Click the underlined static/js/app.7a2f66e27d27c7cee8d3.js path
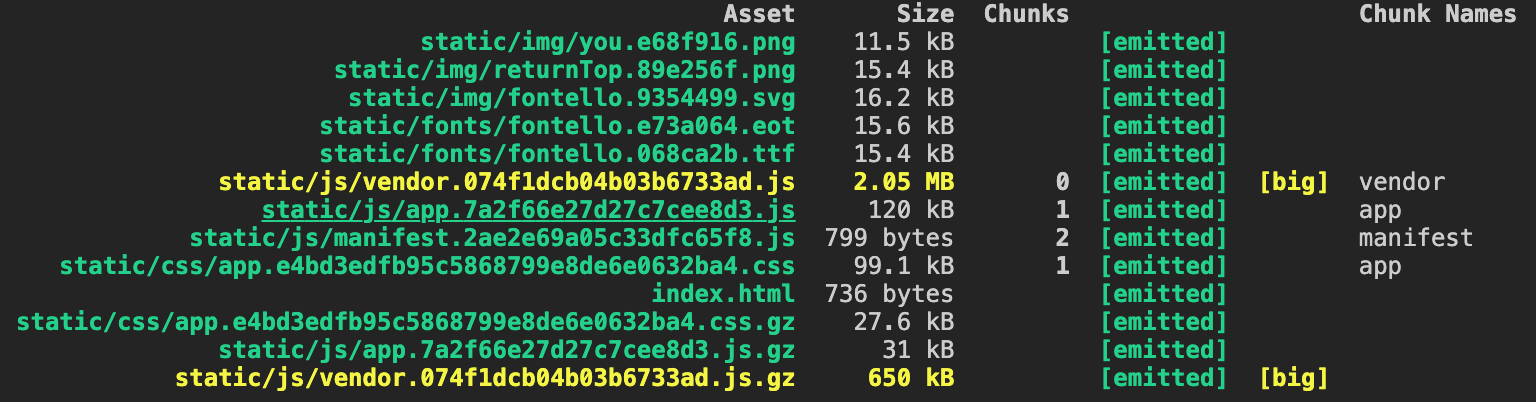This screenshot has height=402, width=1536. click(x=528, y=210)
